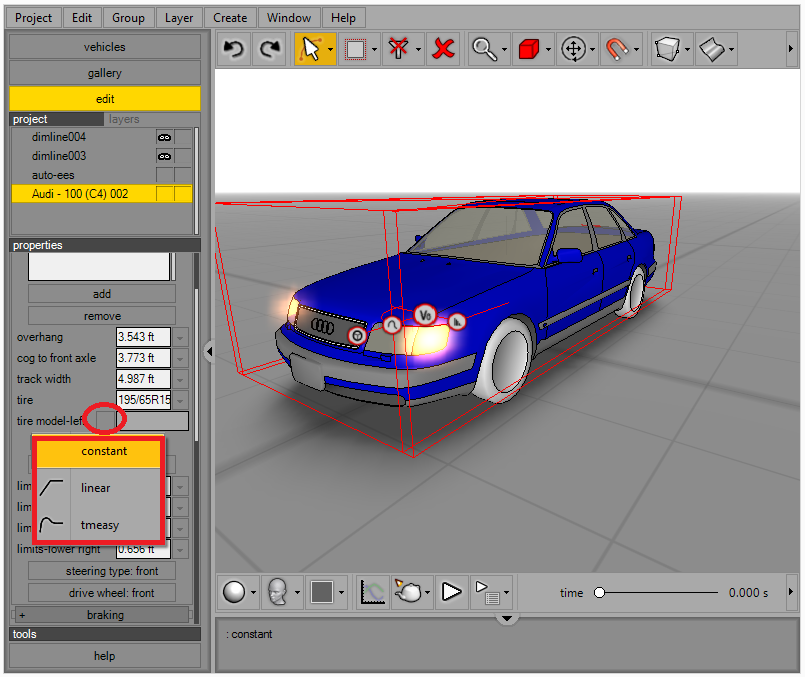
Task: Open dropdown arrow beside zoom tool
Action: 504,50
